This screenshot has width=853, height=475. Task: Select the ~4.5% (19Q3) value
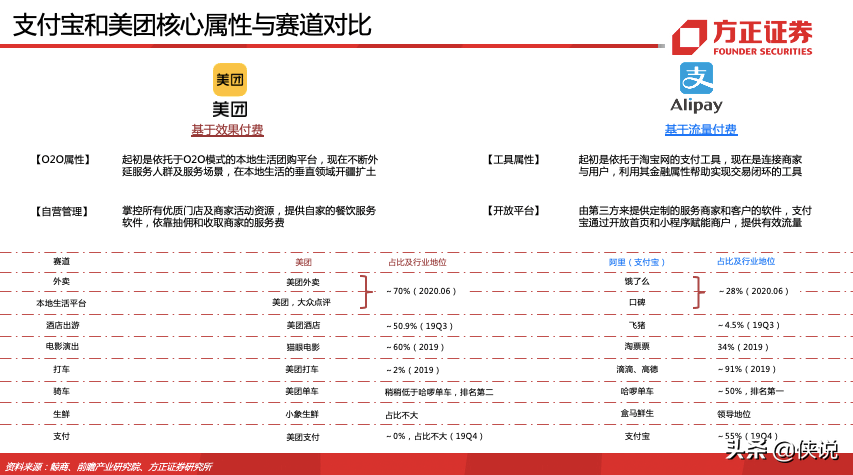(749, 325)
